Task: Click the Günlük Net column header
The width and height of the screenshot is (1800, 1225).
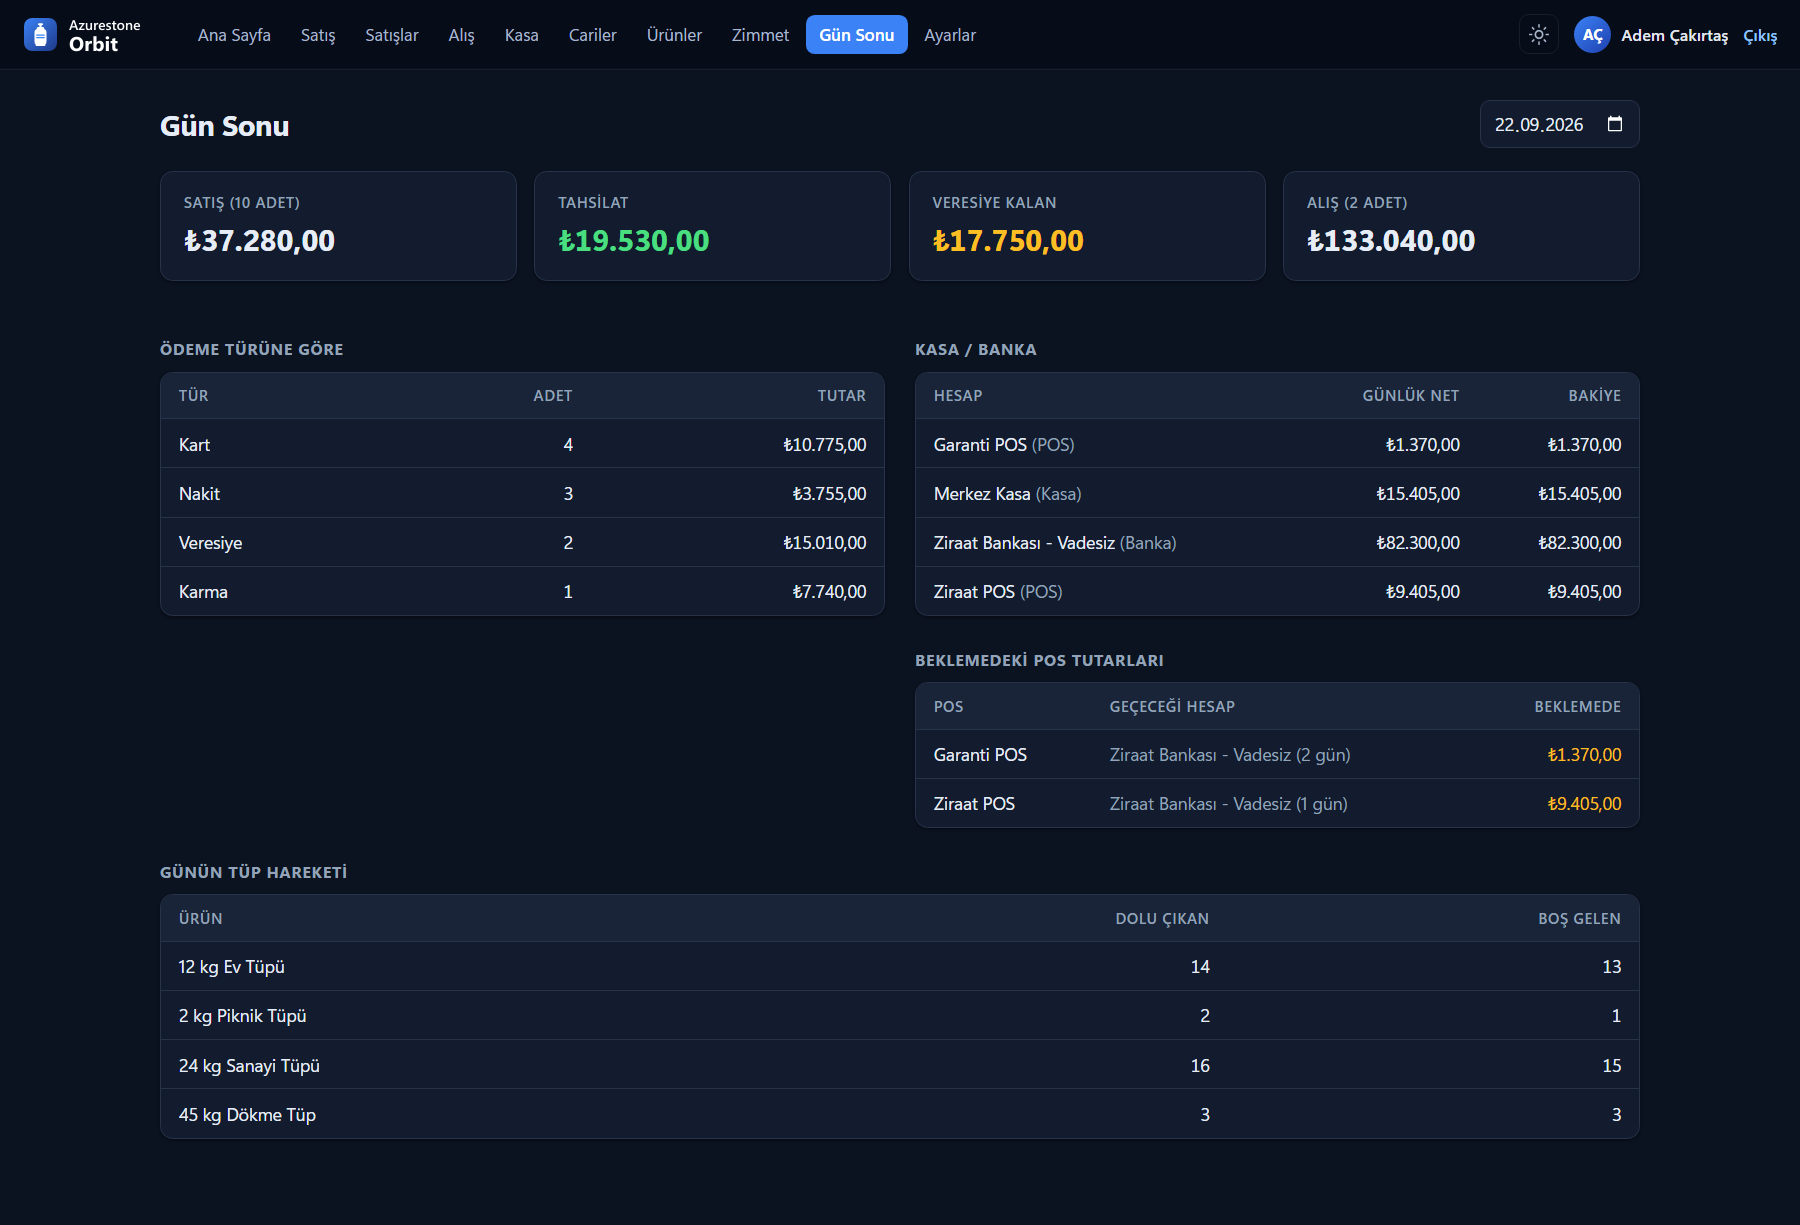Action: pyautogui.click(x=1410, y=396)
